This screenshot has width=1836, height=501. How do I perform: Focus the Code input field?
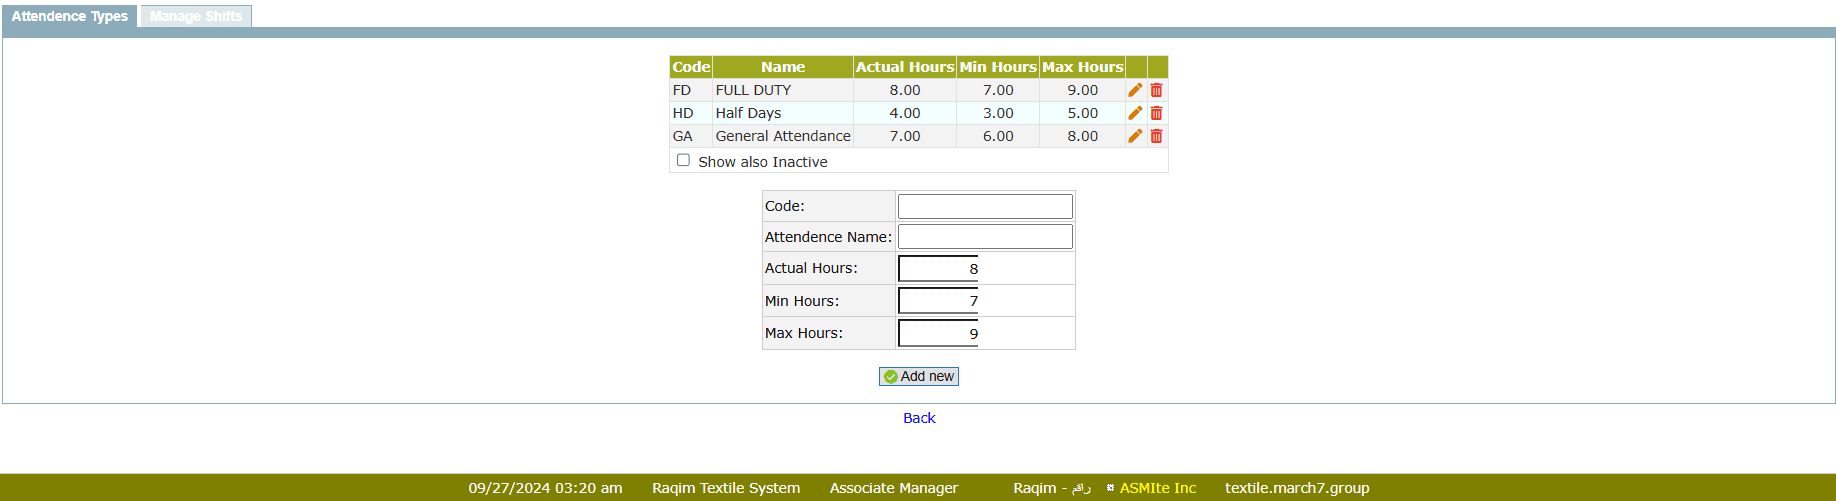tap(984, 206)
